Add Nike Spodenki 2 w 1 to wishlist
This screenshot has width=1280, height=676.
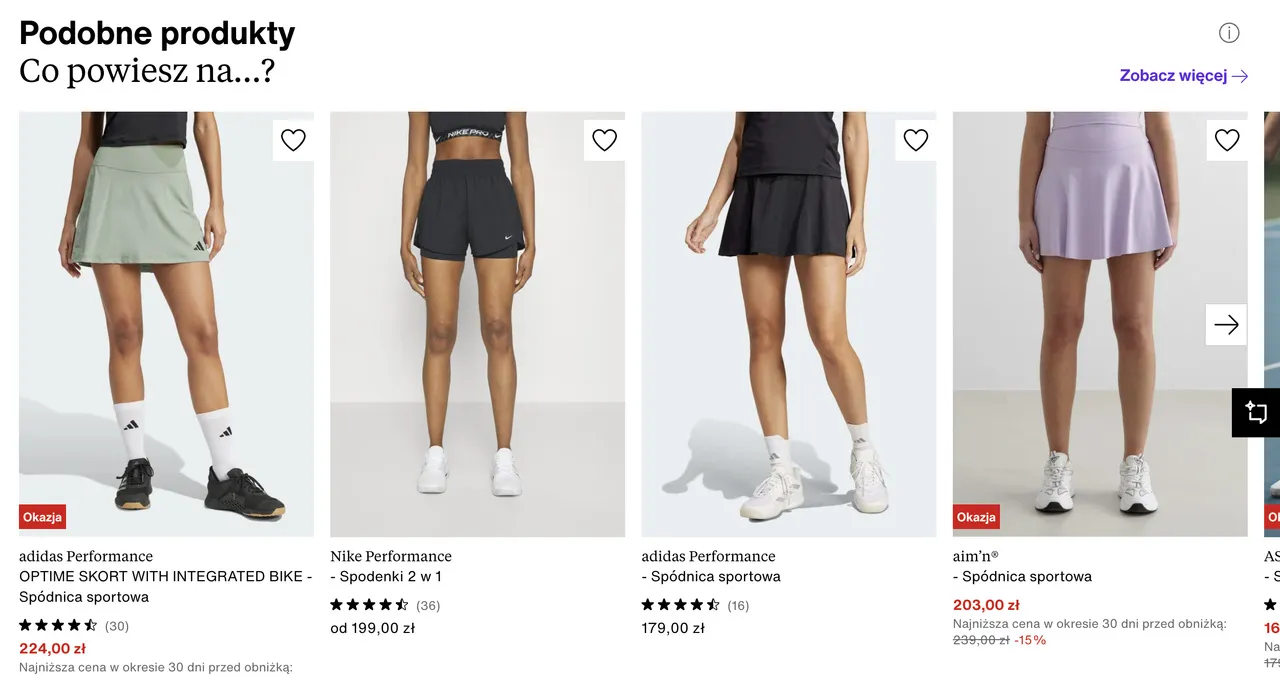click(x=604, y=141)
